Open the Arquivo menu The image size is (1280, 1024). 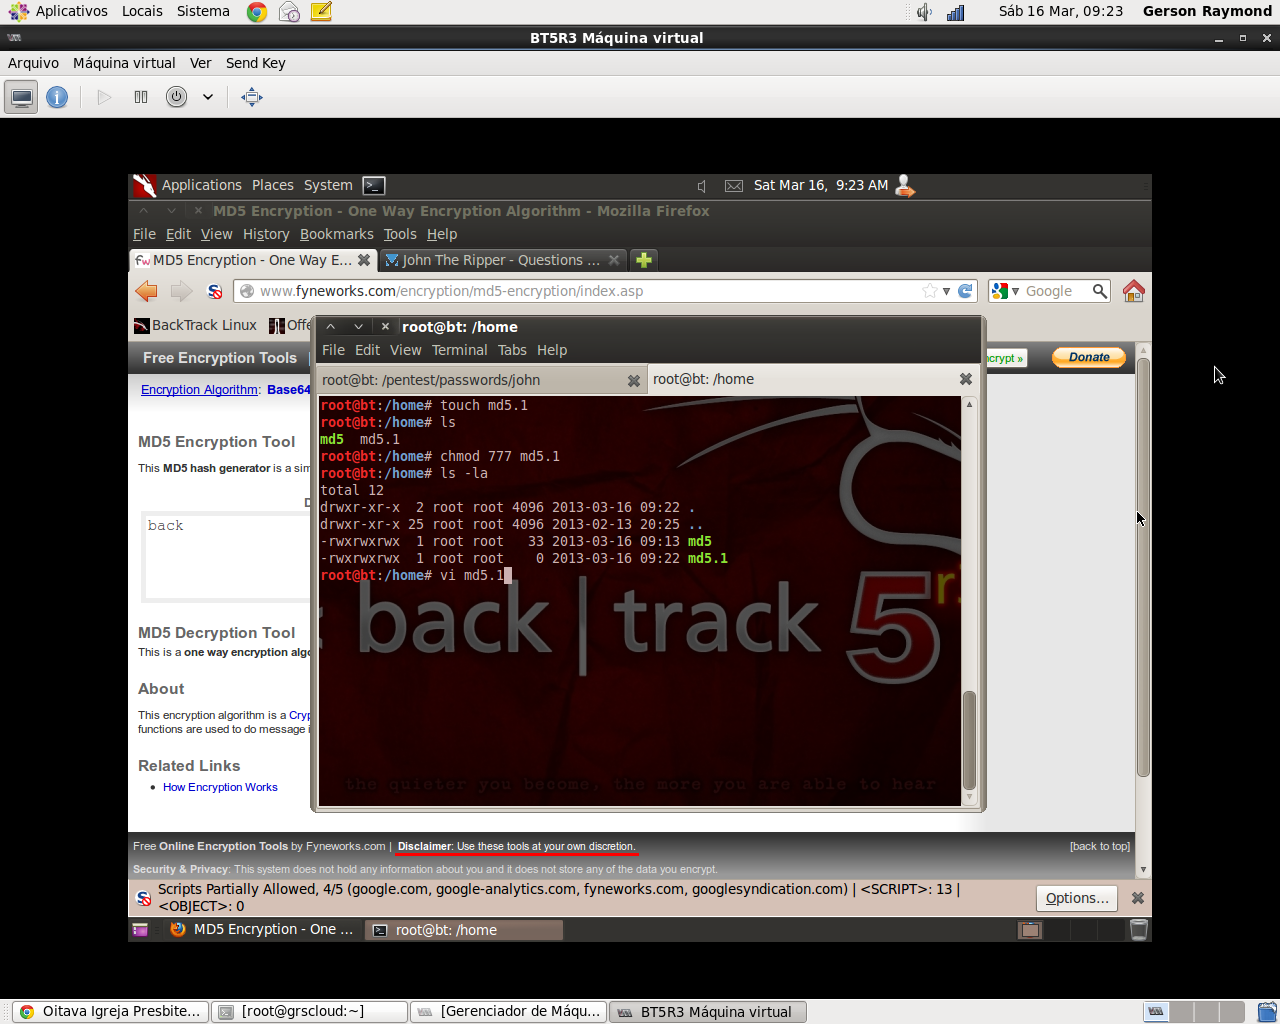coord(33,63)
